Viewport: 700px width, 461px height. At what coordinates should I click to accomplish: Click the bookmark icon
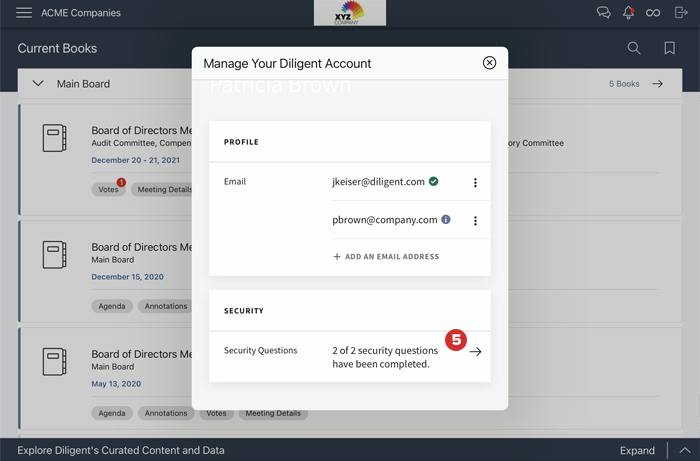pyautogui.click(x=669, y=48)
